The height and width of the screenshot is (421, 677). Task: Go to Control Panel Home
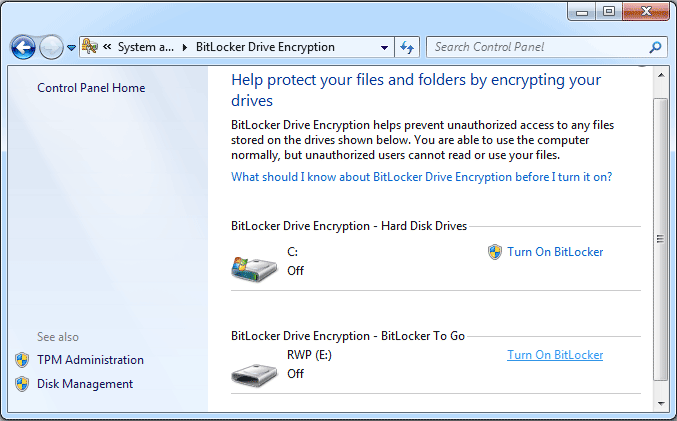(91, 88)
